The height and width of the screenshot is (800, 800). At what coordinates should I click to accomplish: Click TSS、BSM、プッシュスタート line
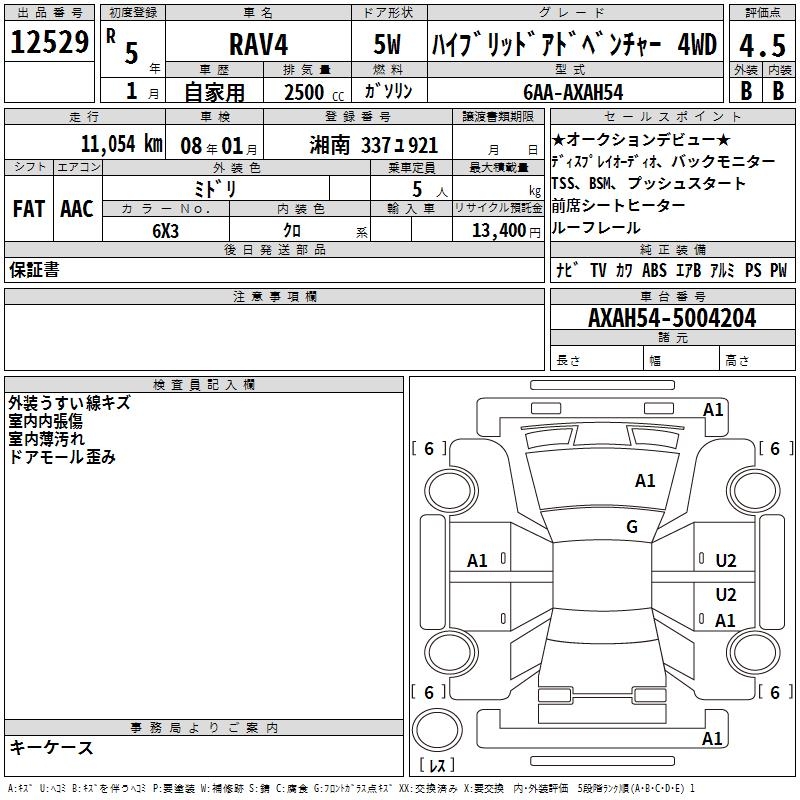pos(648,183)
